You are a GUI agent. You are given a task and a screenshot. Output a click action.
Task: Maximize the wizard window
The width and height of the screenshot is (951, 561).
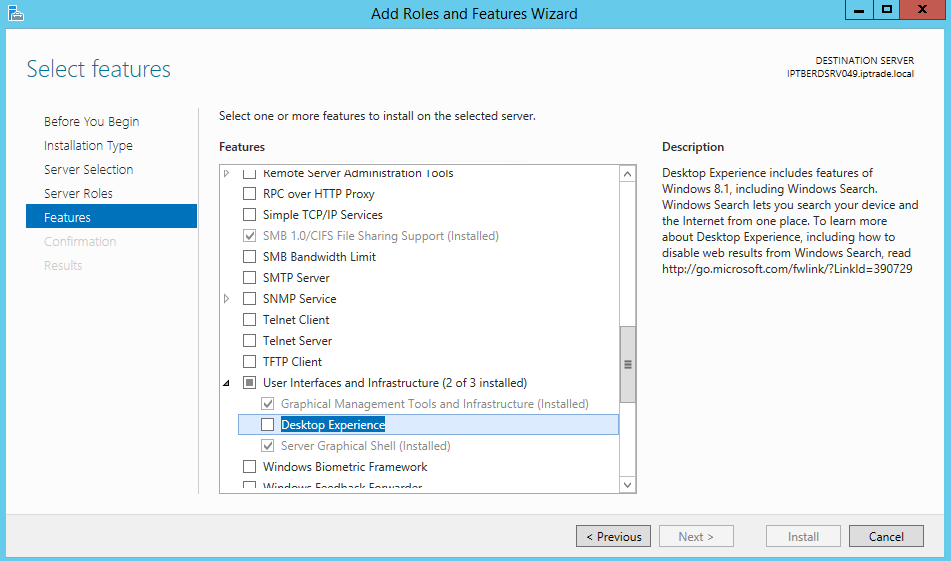[887, 9]
